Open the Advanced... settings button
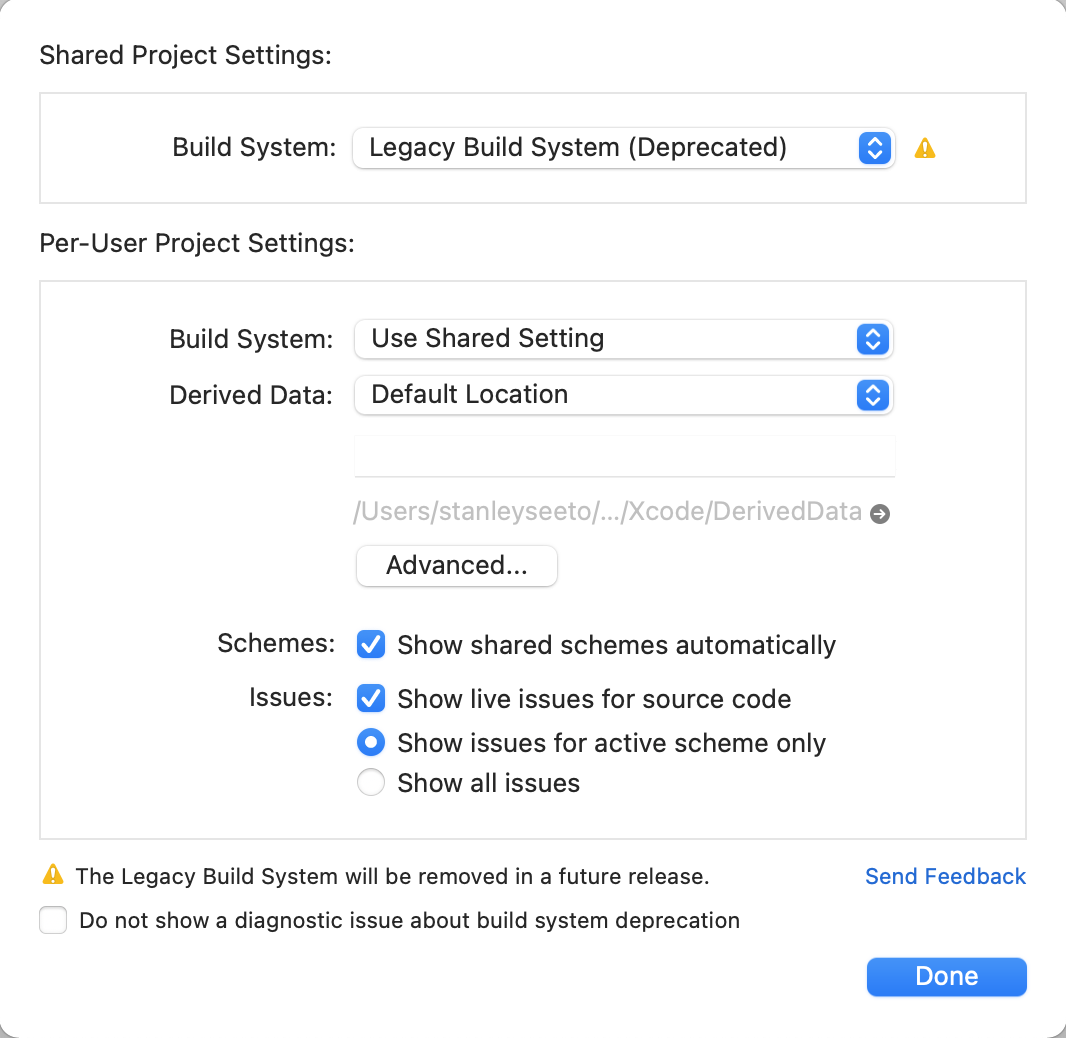The image size is (1066, 1038). click(457, 566)
